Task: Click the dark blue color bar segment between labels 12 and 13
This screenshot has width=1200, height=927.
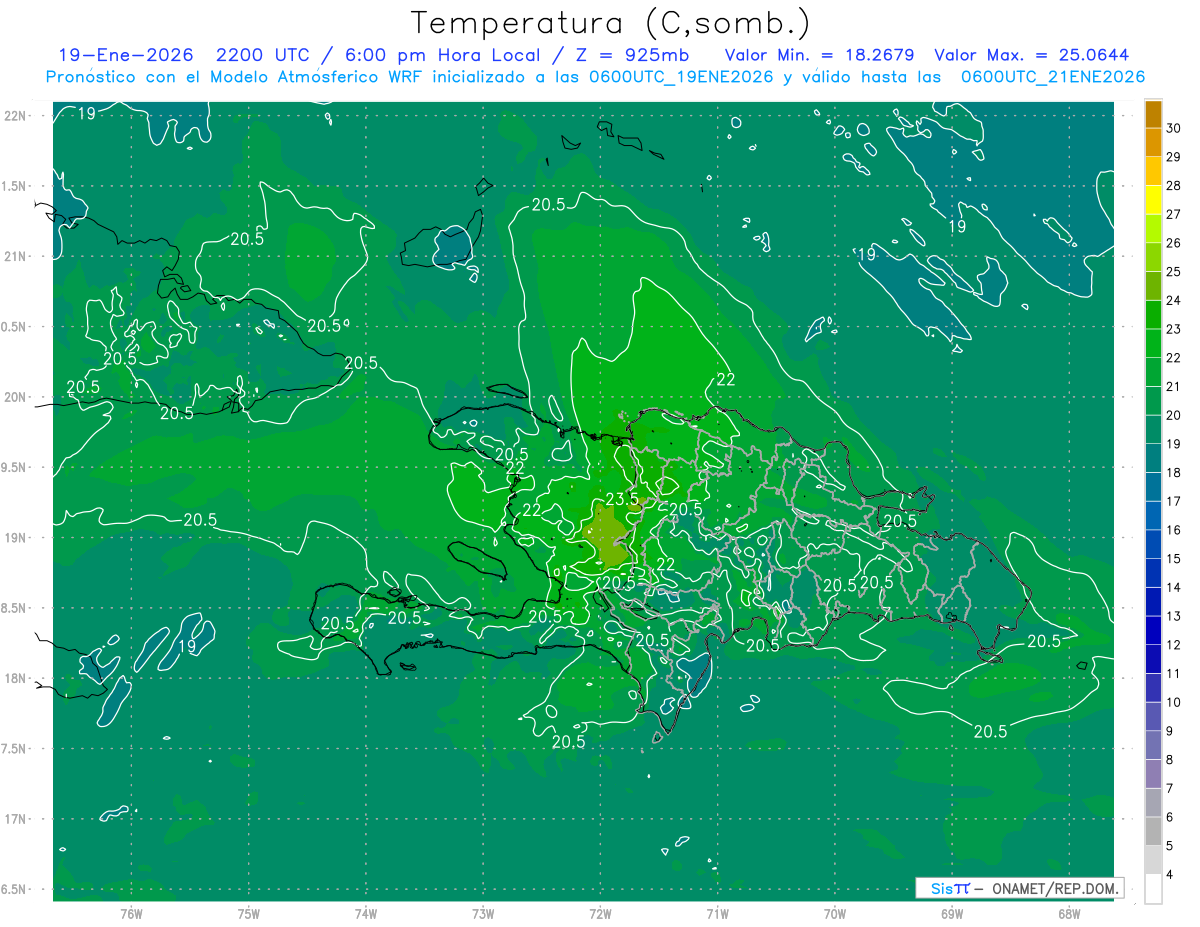Action: (1153, 630)
